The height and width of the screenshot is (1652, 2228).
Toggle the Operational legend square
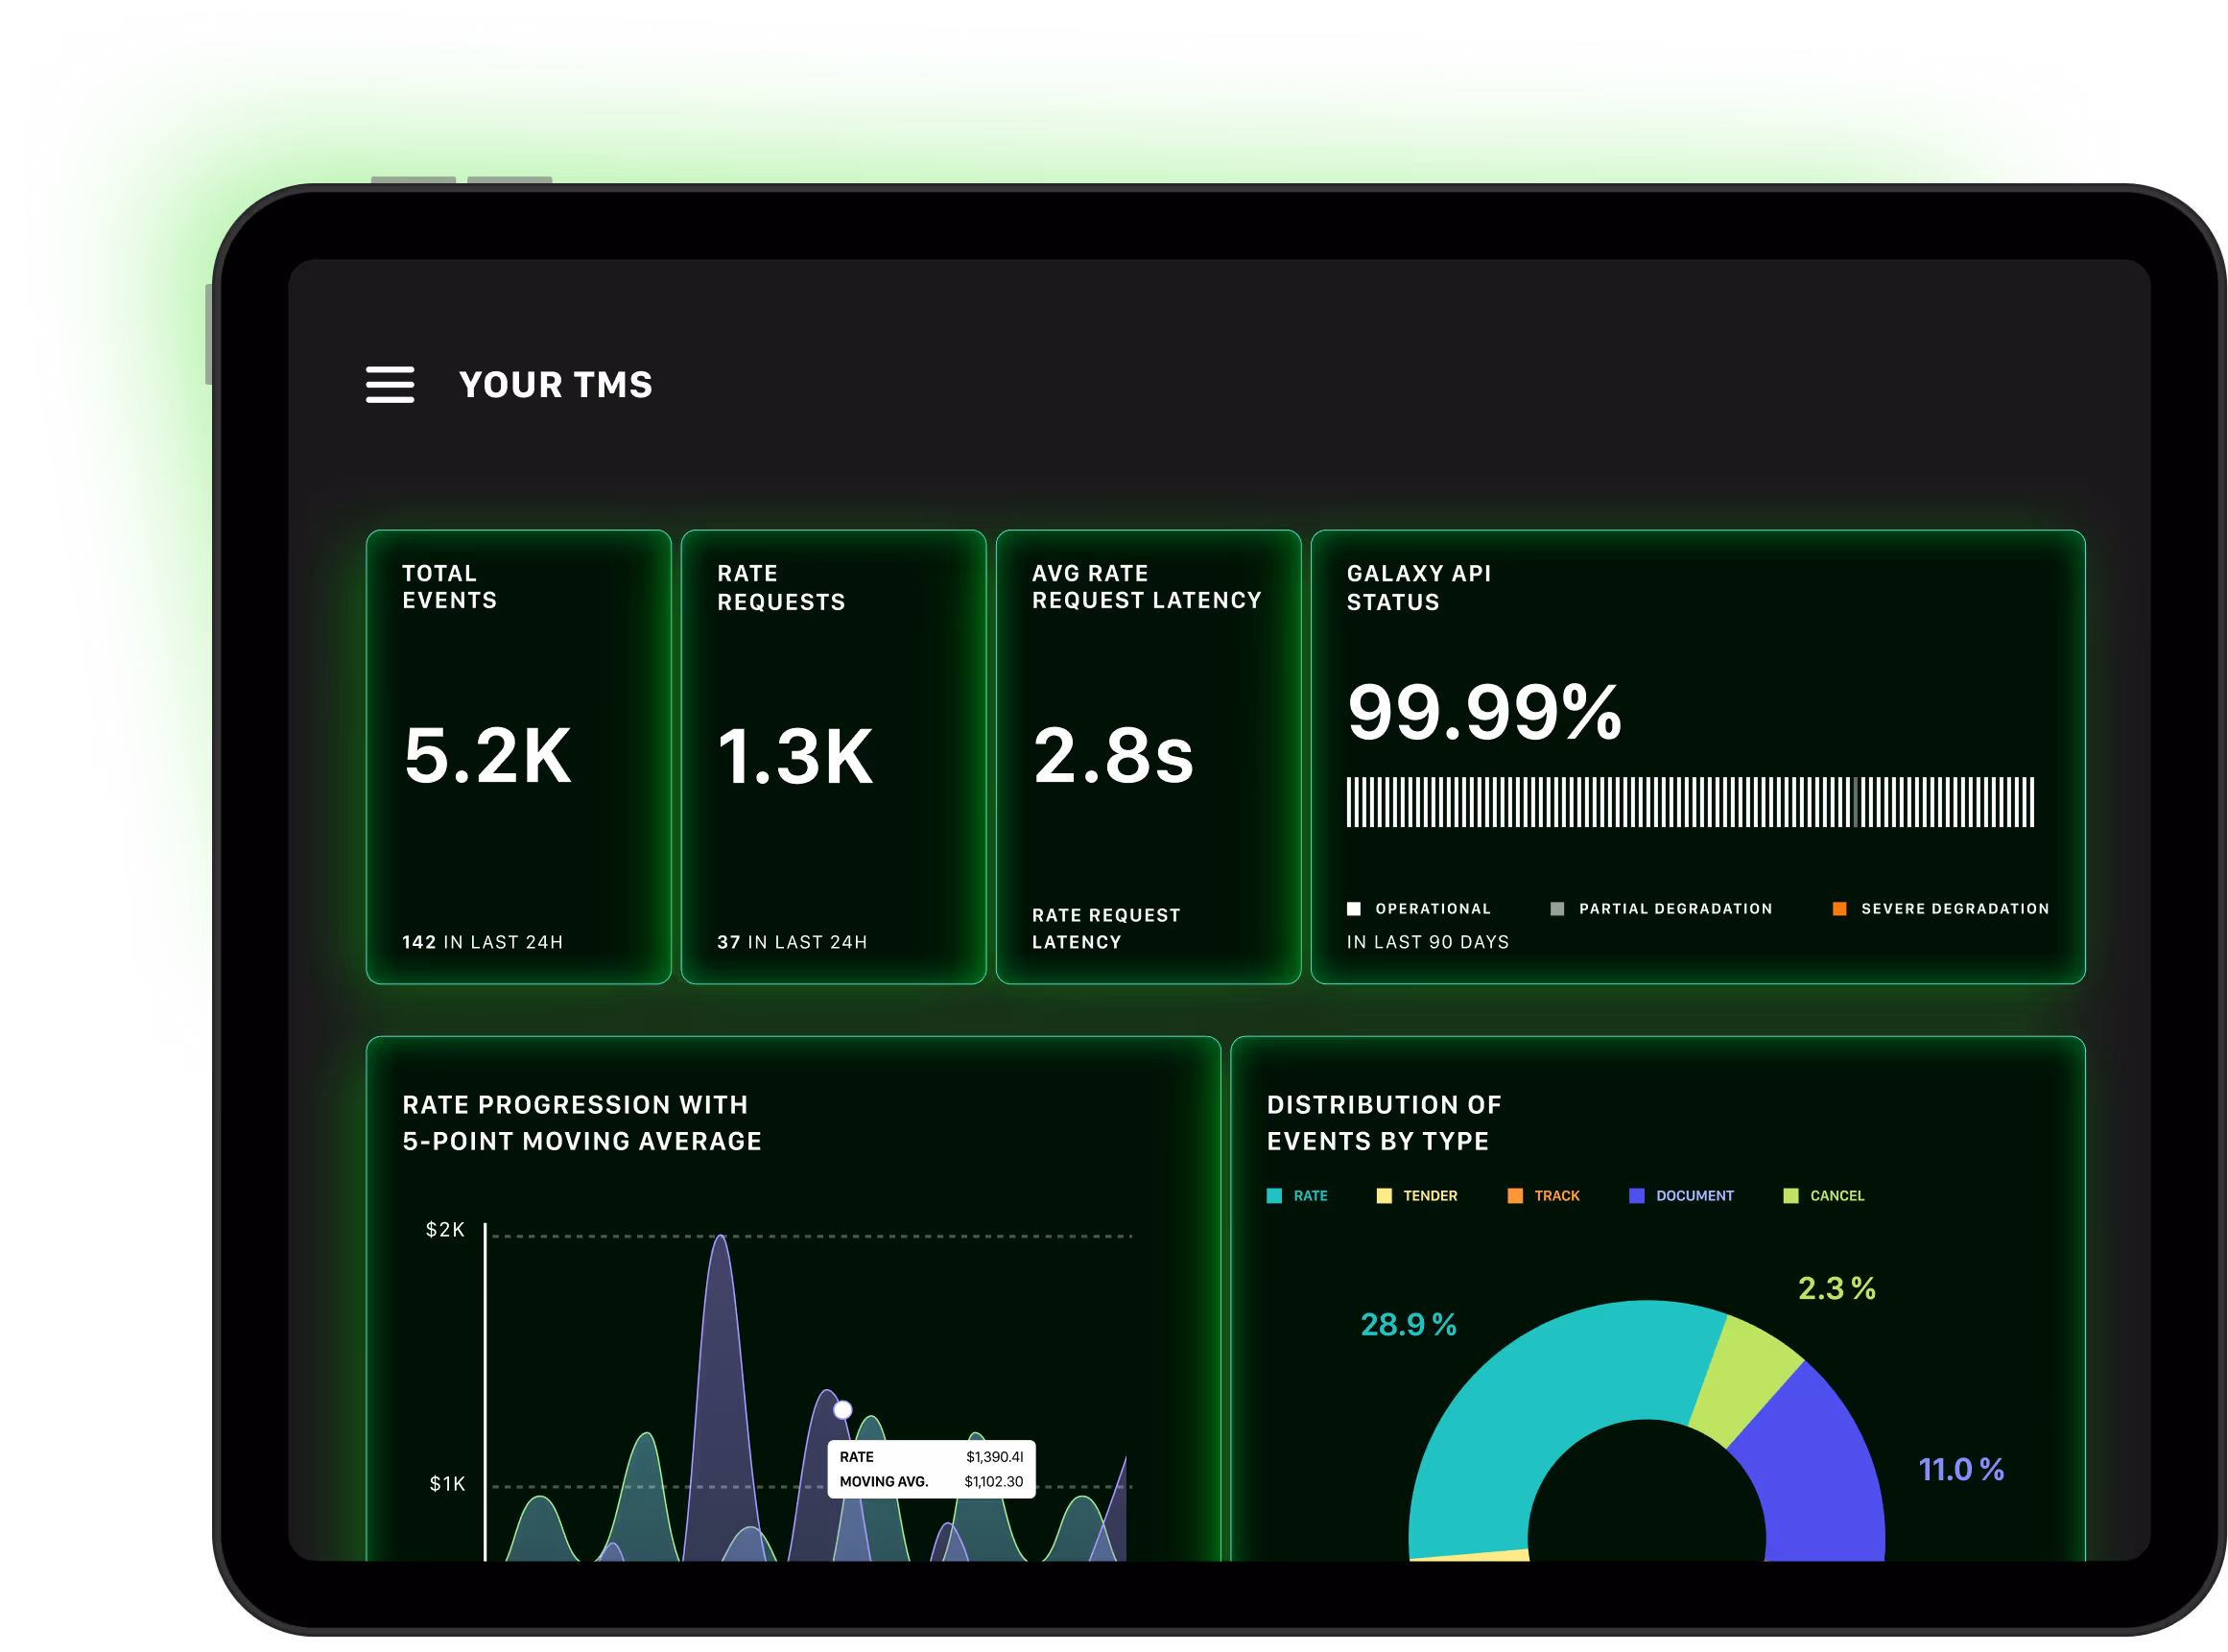pyautogui.click(x=1354, y=909)
